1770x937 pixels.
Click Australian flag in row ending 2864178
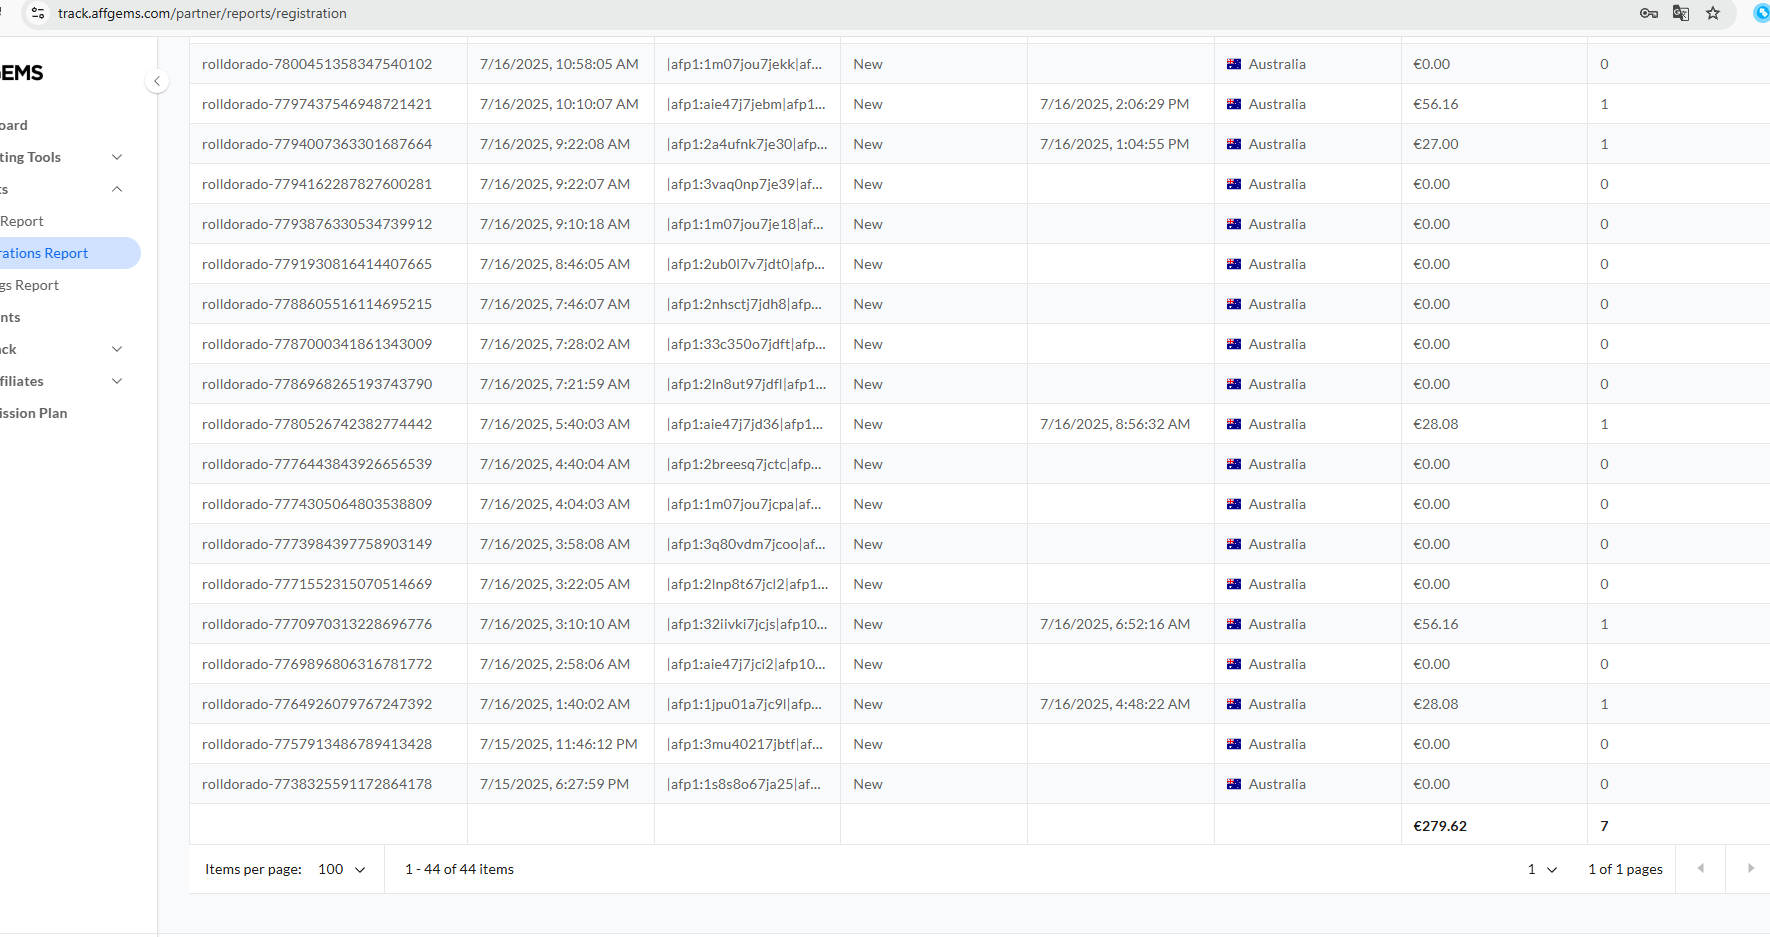(1234, 784)
